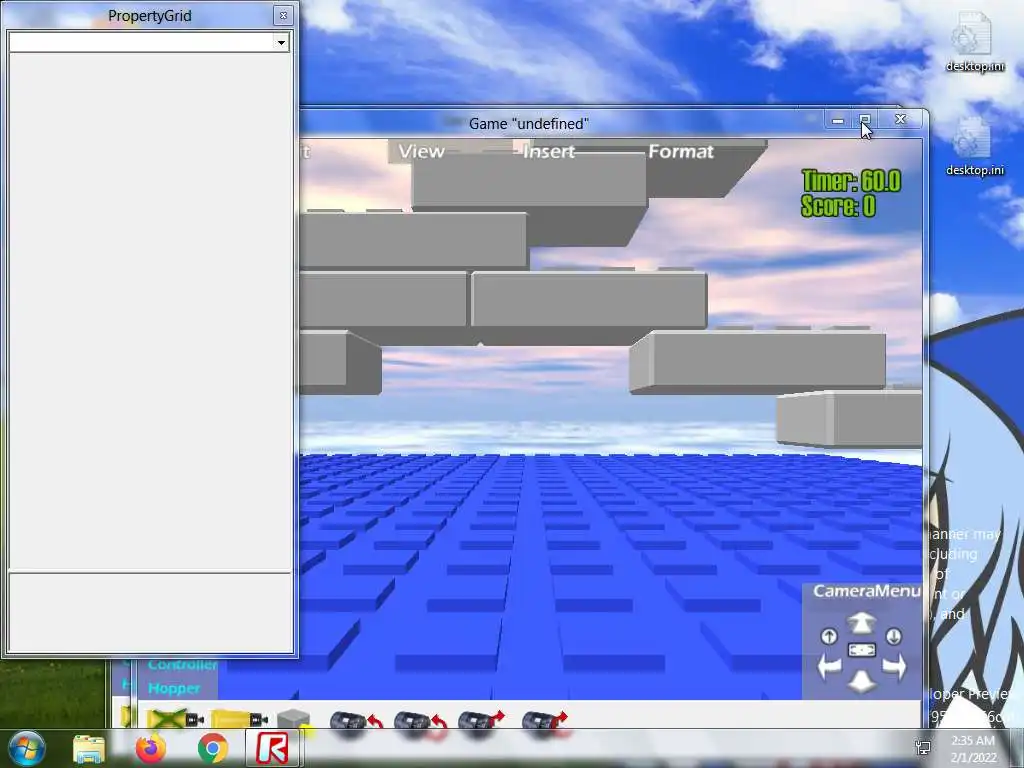
Task: Click the Roblox taskbar icon
Action: [272, 748]
